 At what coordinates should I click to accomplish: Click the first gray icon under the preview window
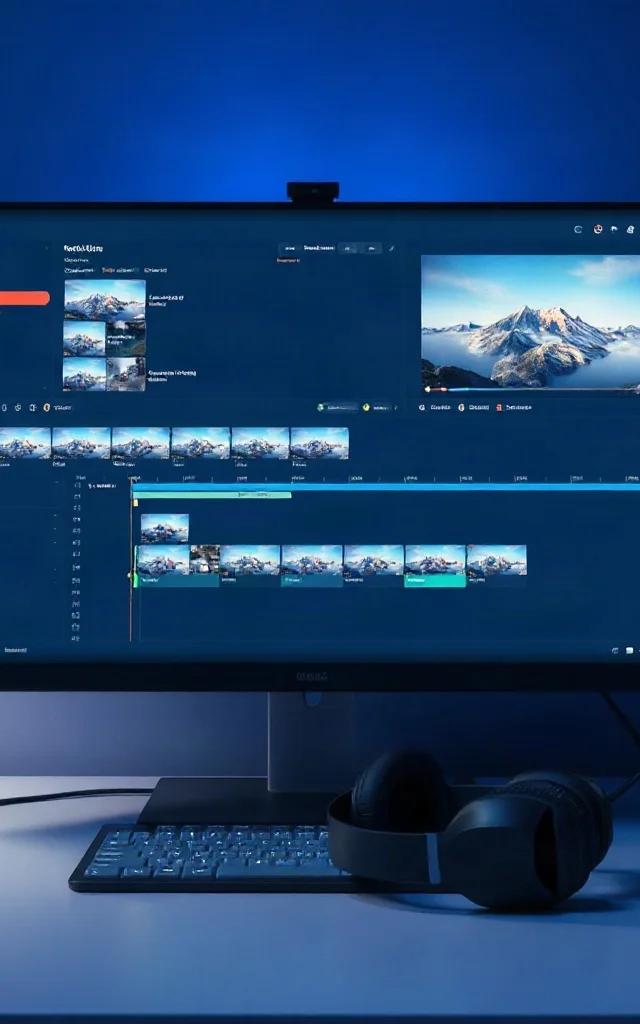coord(422,408)
